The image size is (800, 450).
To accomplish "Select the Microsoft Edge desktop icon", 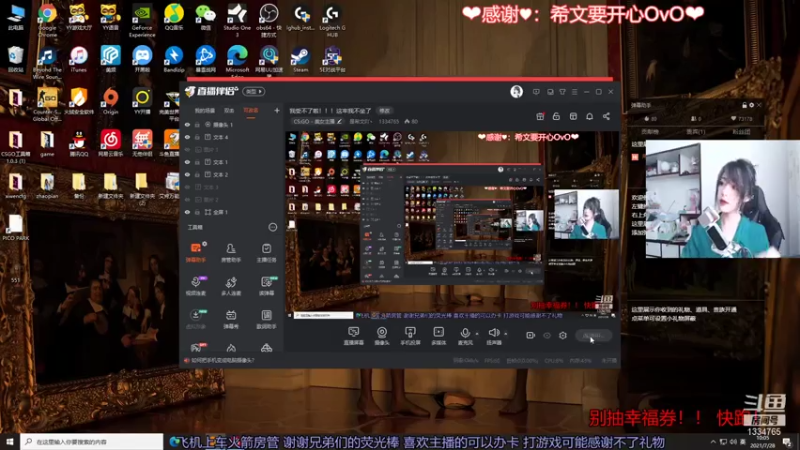I will [237, 61].
